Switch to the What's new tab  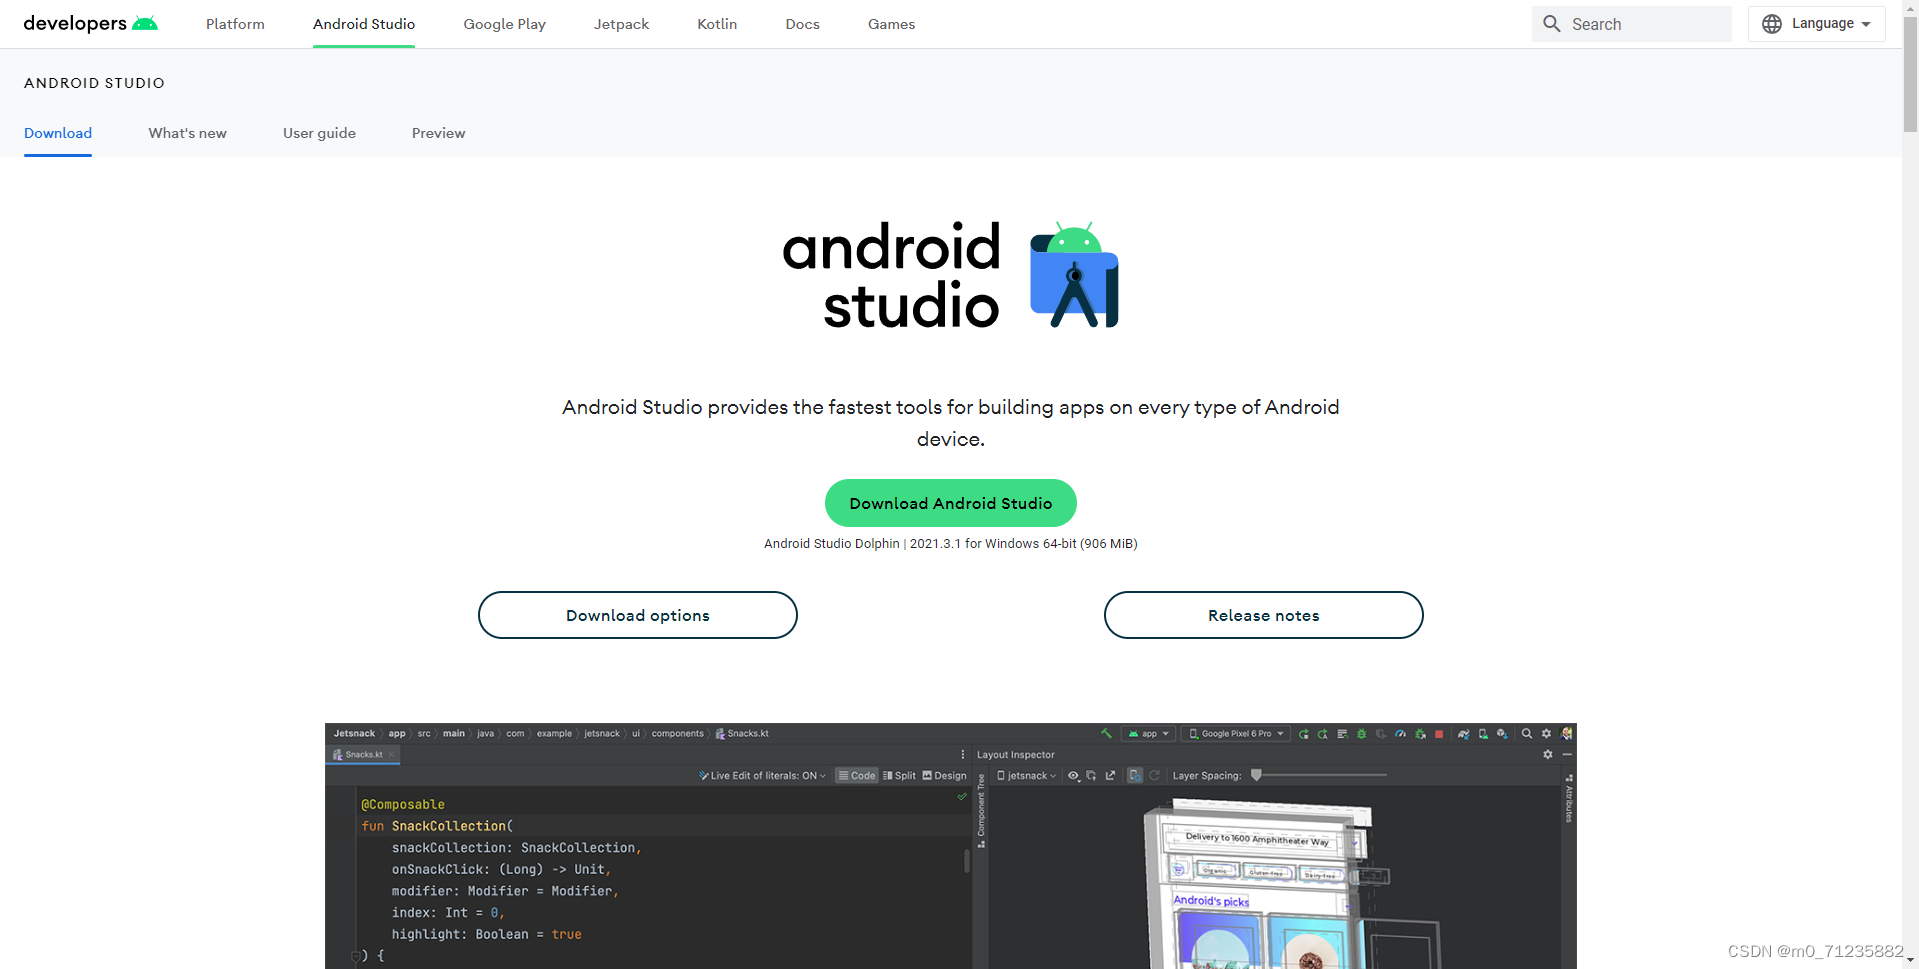187,133
